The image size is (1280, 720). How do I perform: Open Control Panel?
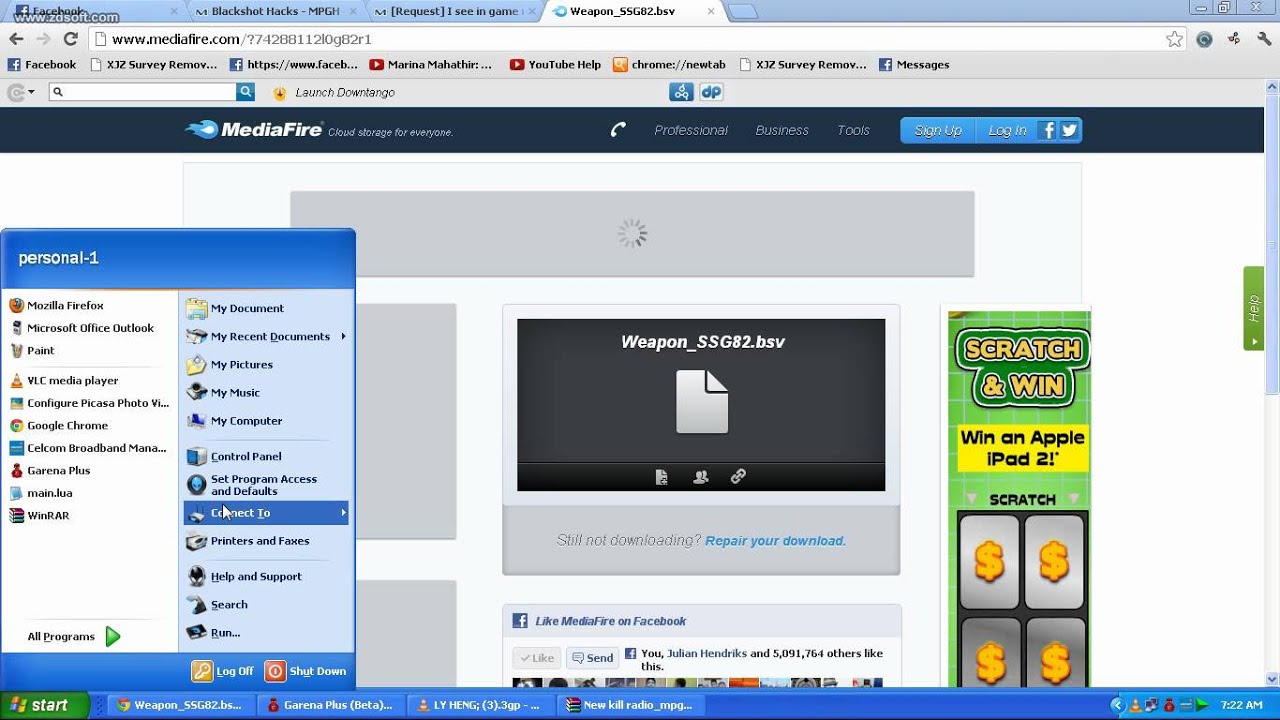click(x=234, y=456)
